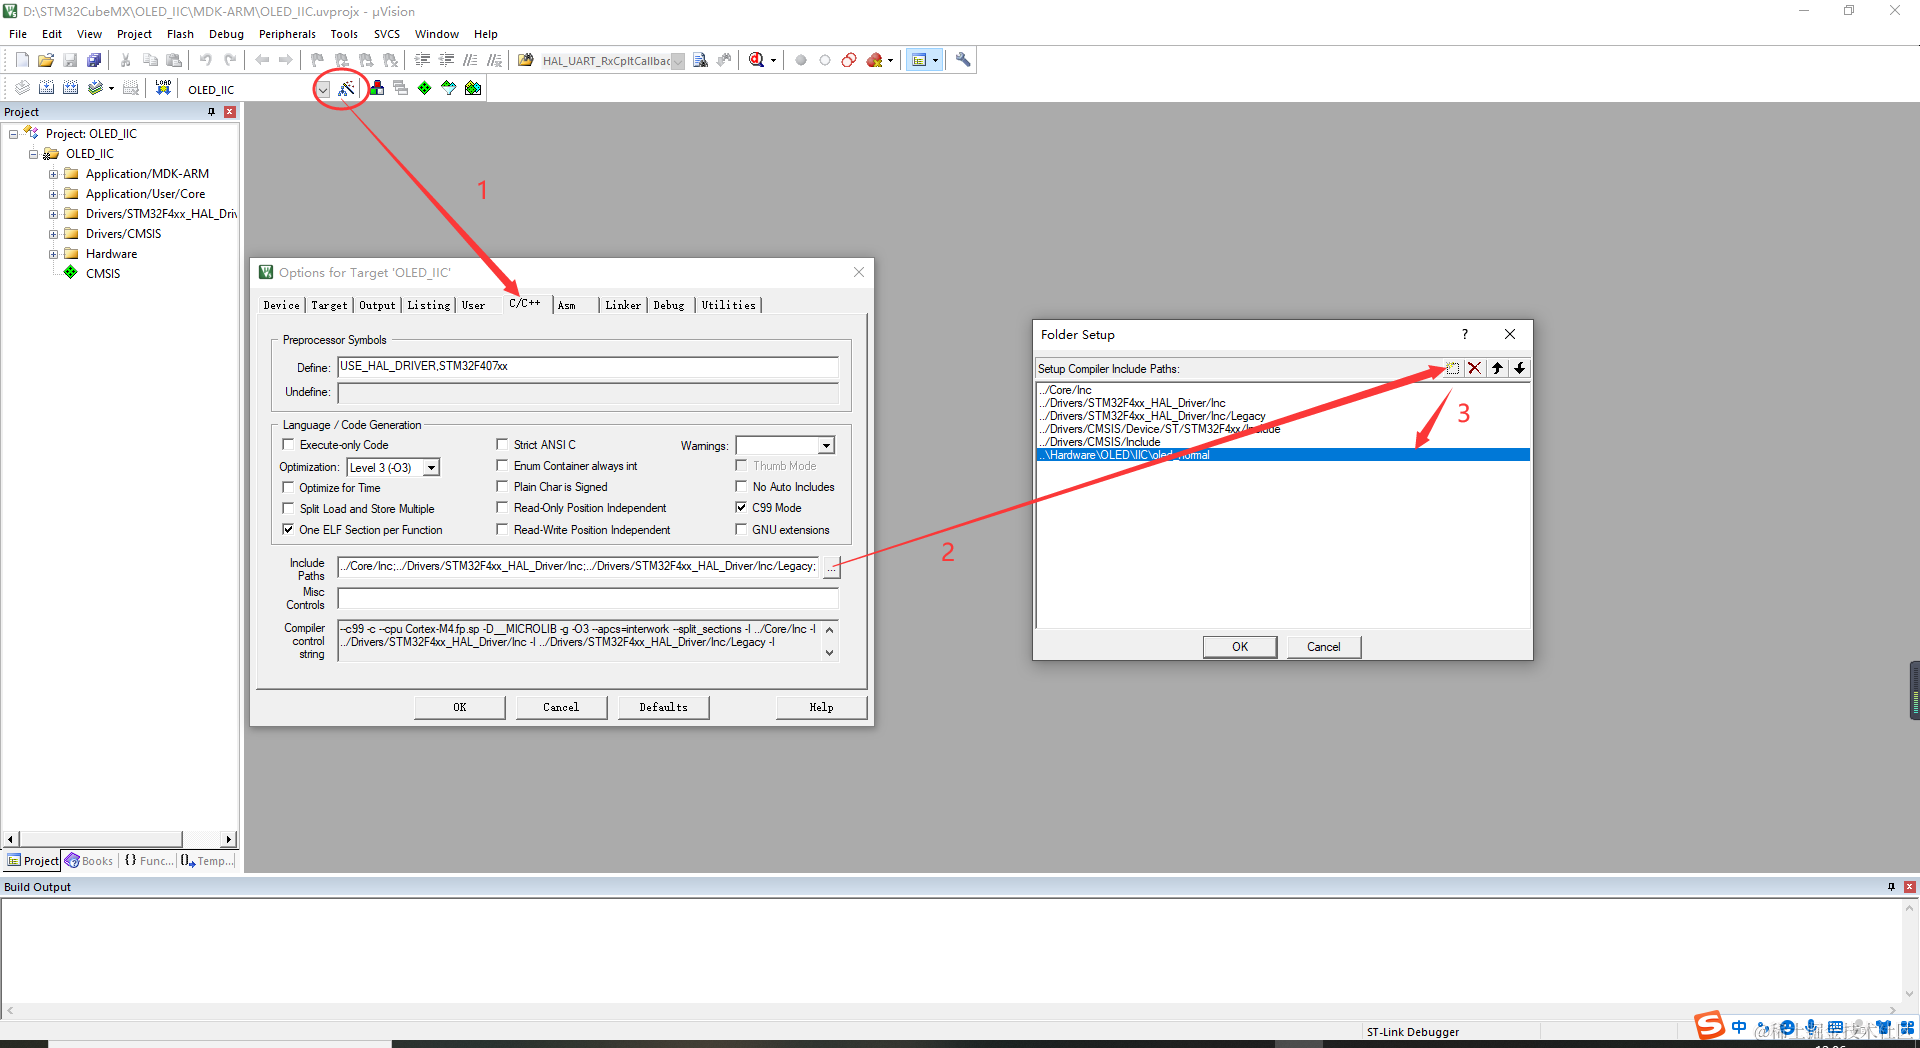Viewport: 1920px width, 1048px height.
Task: Uncheck C99 Mode checkbox
Action: point(741,507)
